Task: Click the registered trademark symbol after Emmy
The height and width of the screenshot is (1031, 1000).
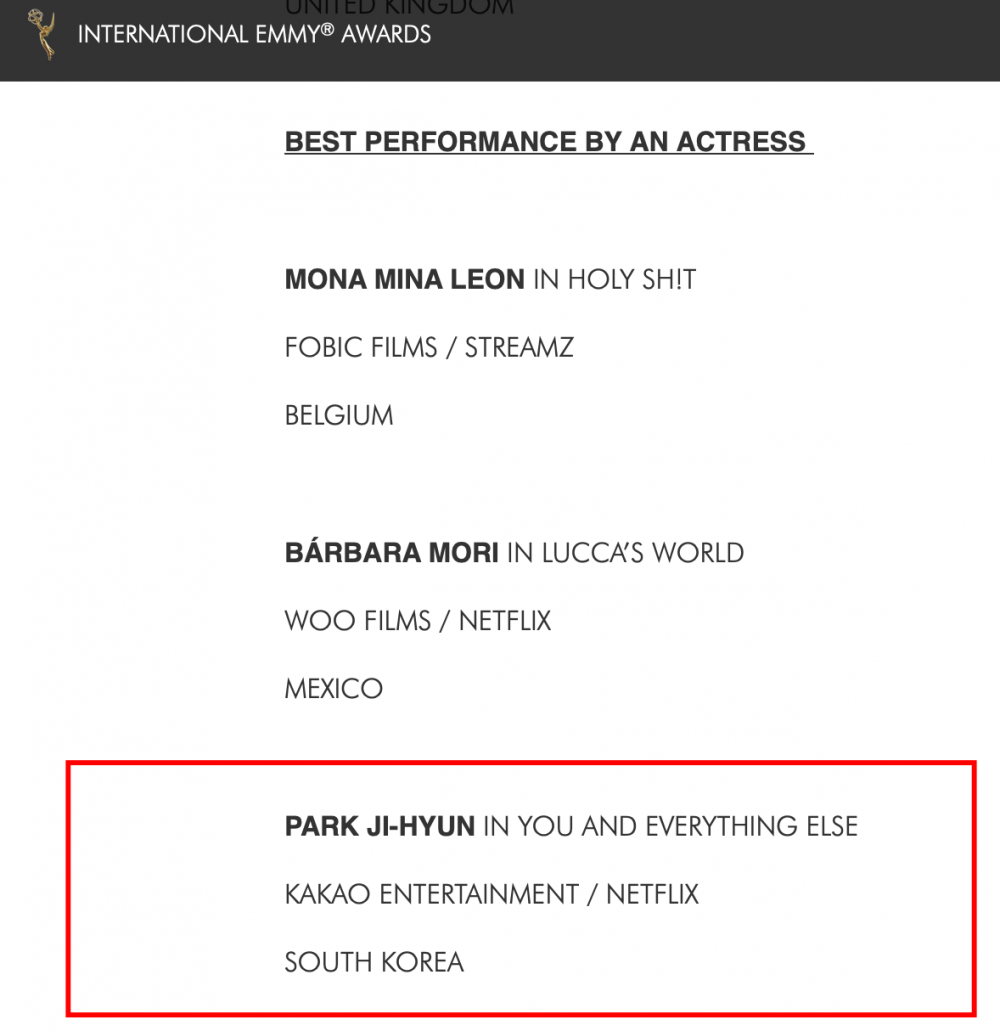Action: coord(327,30)
